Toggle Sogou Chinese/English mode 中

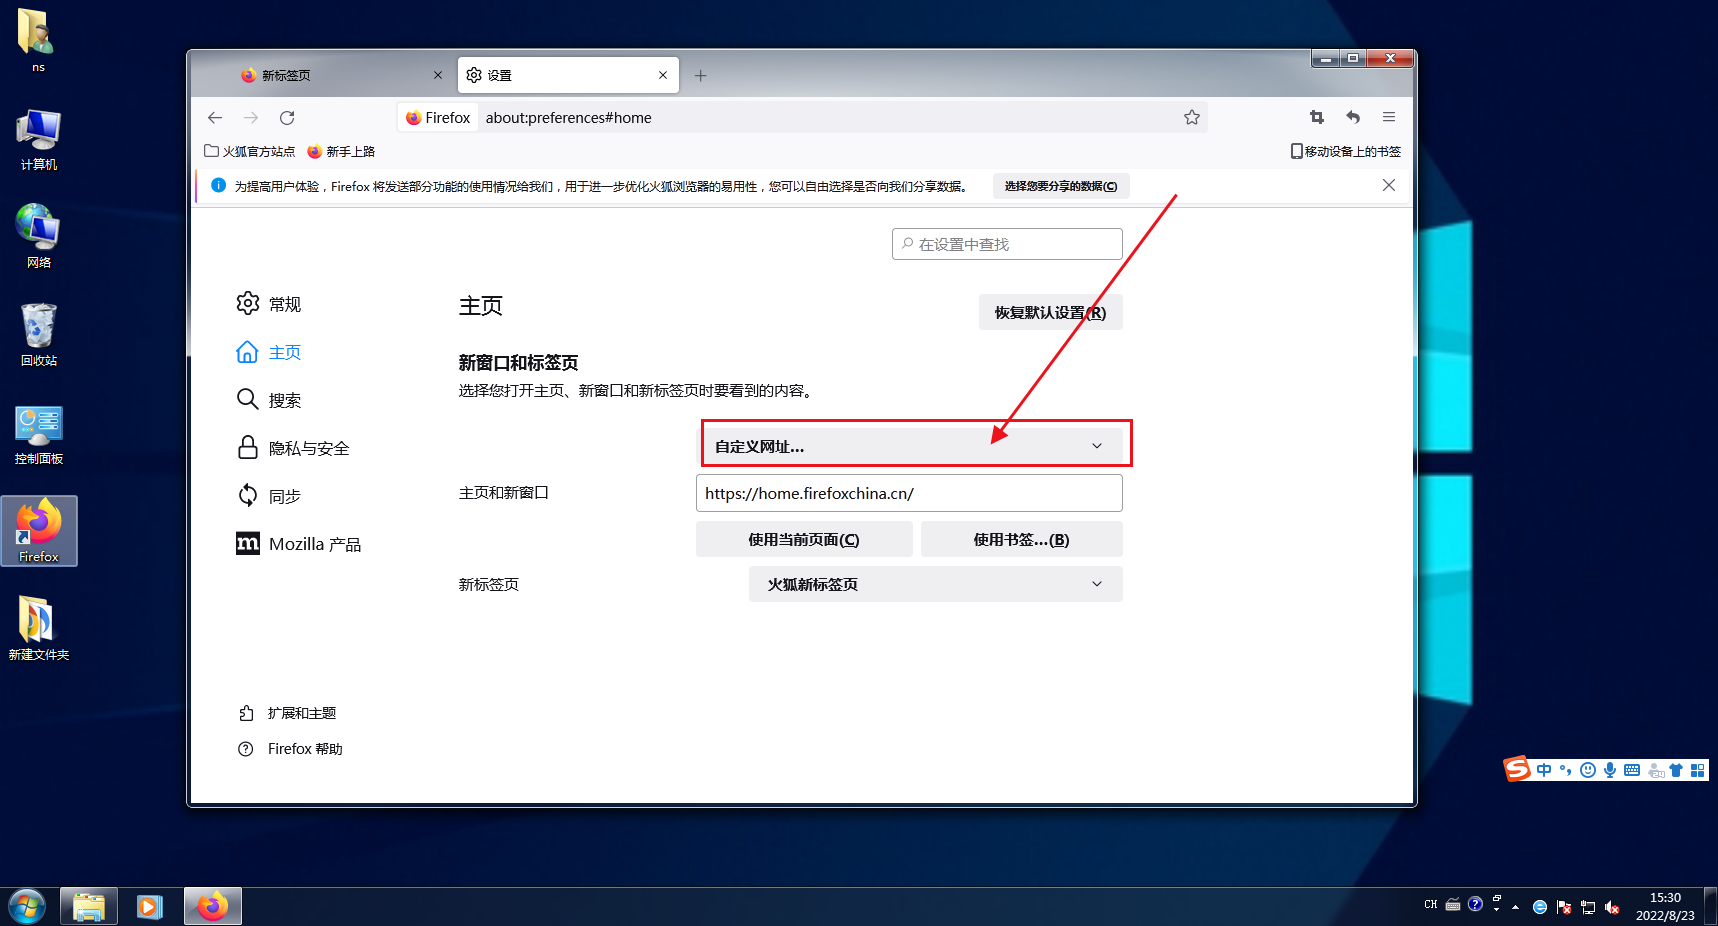1544,770
